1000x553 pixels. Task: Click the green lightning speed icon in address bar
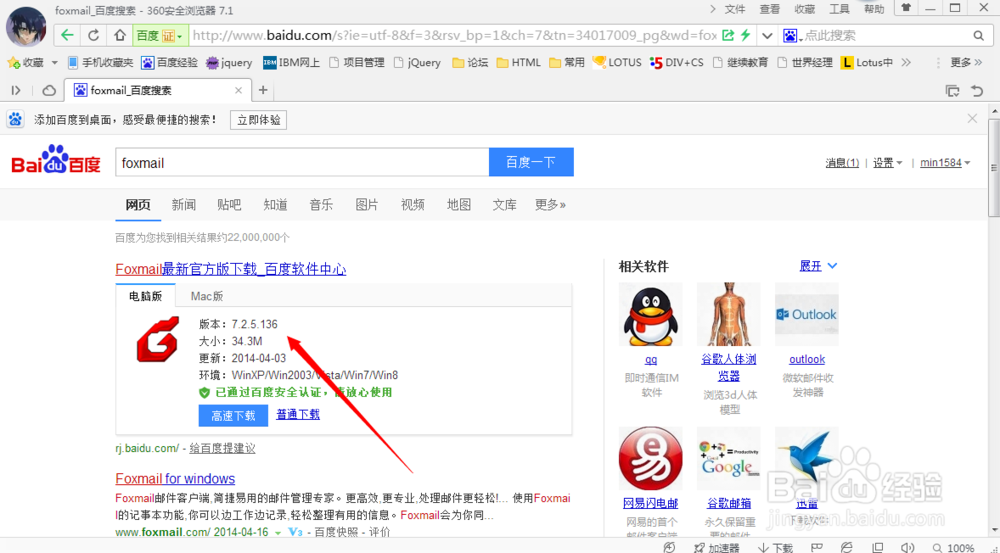pos(745,35)
